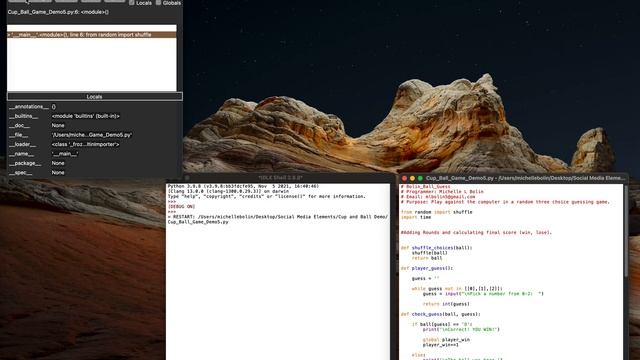
Task: Click the IDLE Shell 3.9.8 window title bar
Action: 280,178
